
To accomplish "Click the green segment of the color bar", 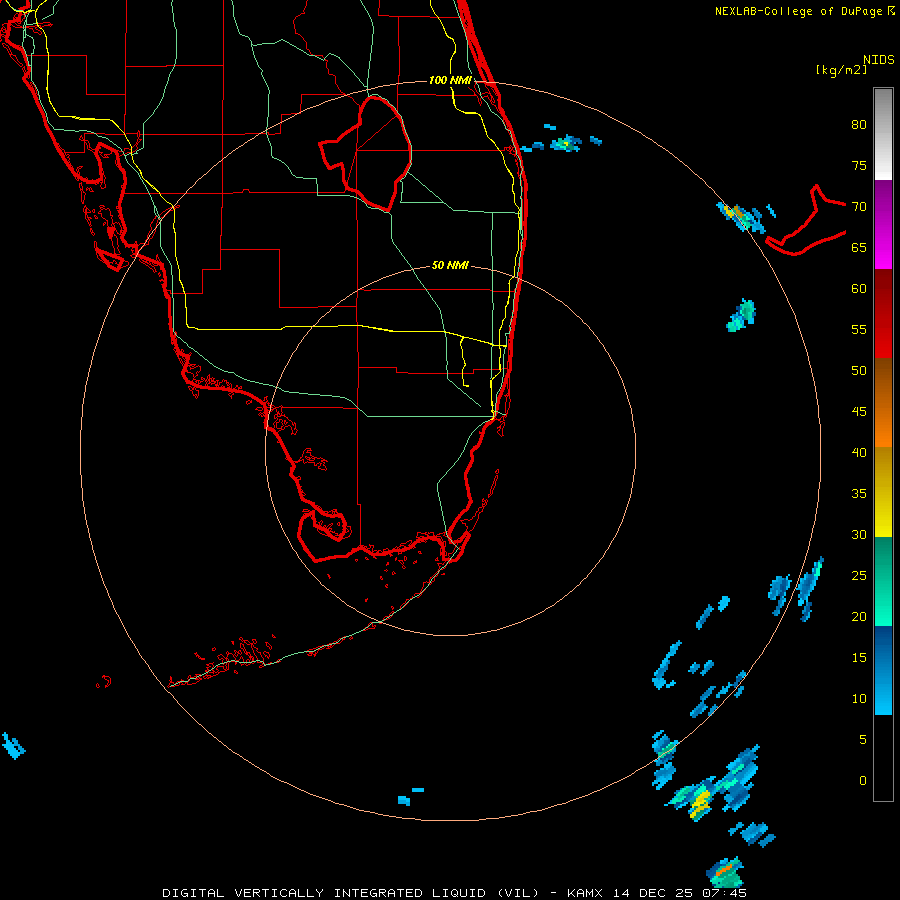I will [883, 581].
